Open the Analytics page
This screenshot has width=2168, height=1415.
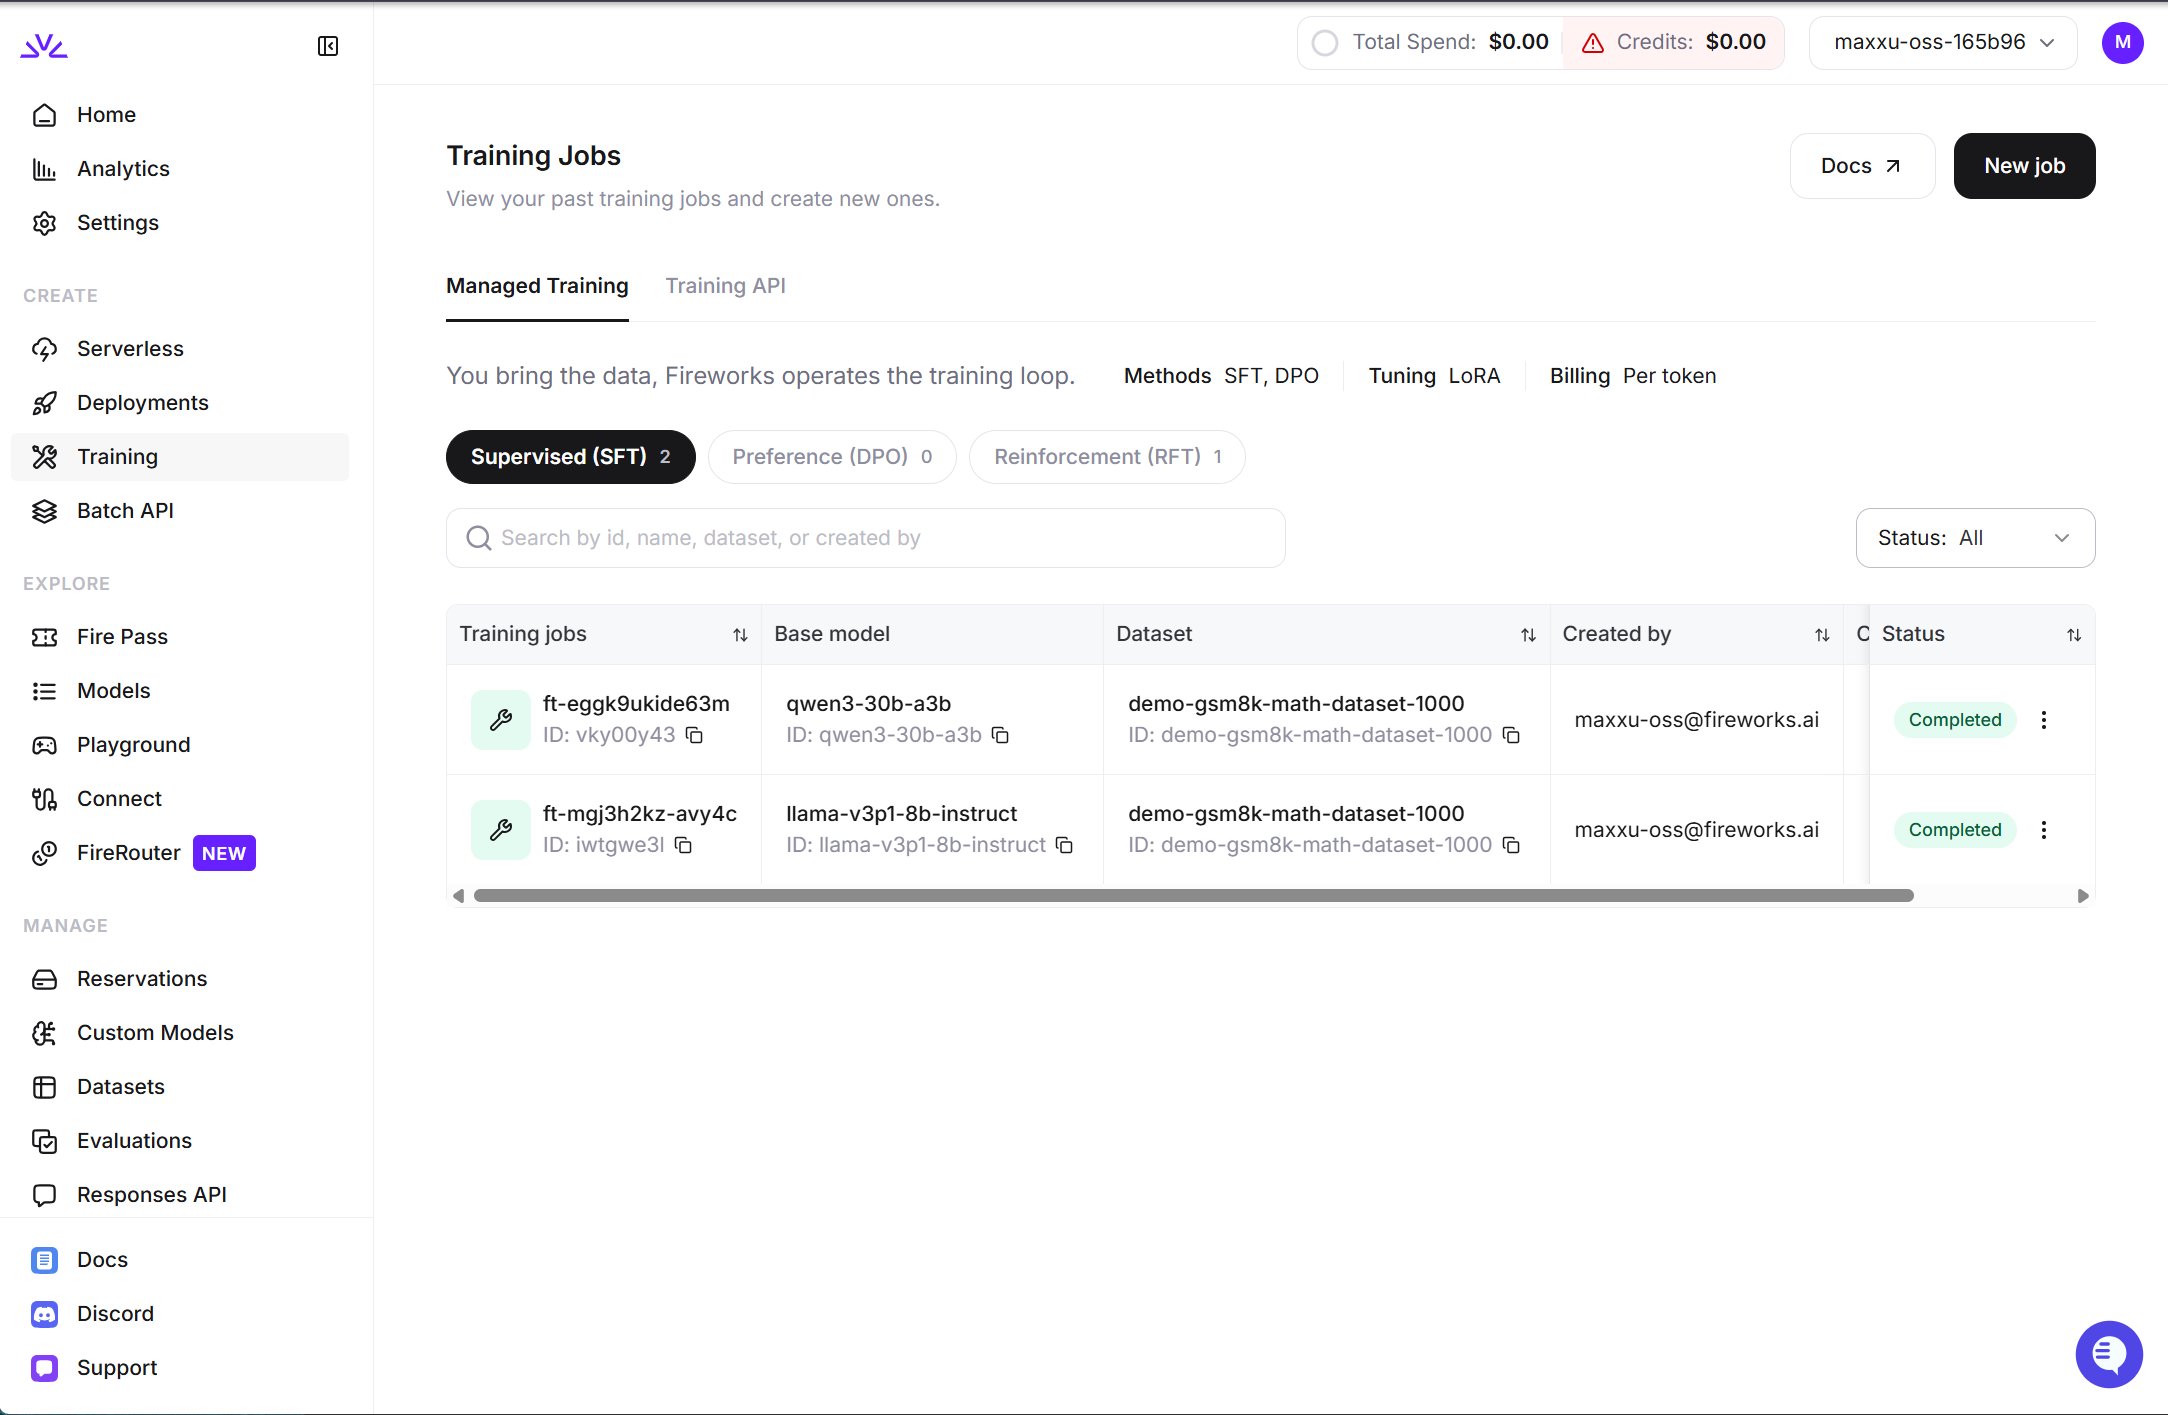coord(180,169)
